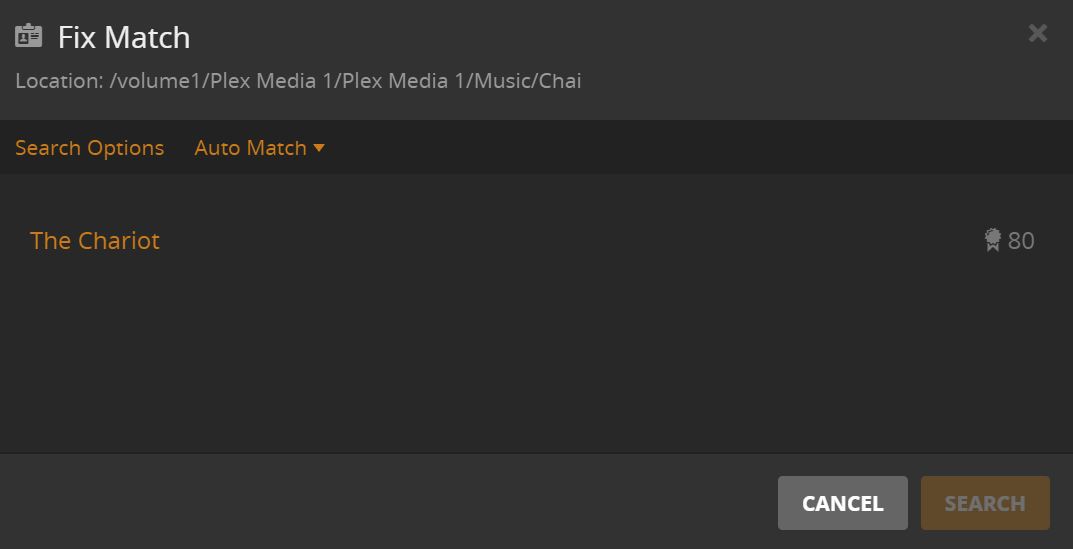Open Search Options

click(89, 148)
